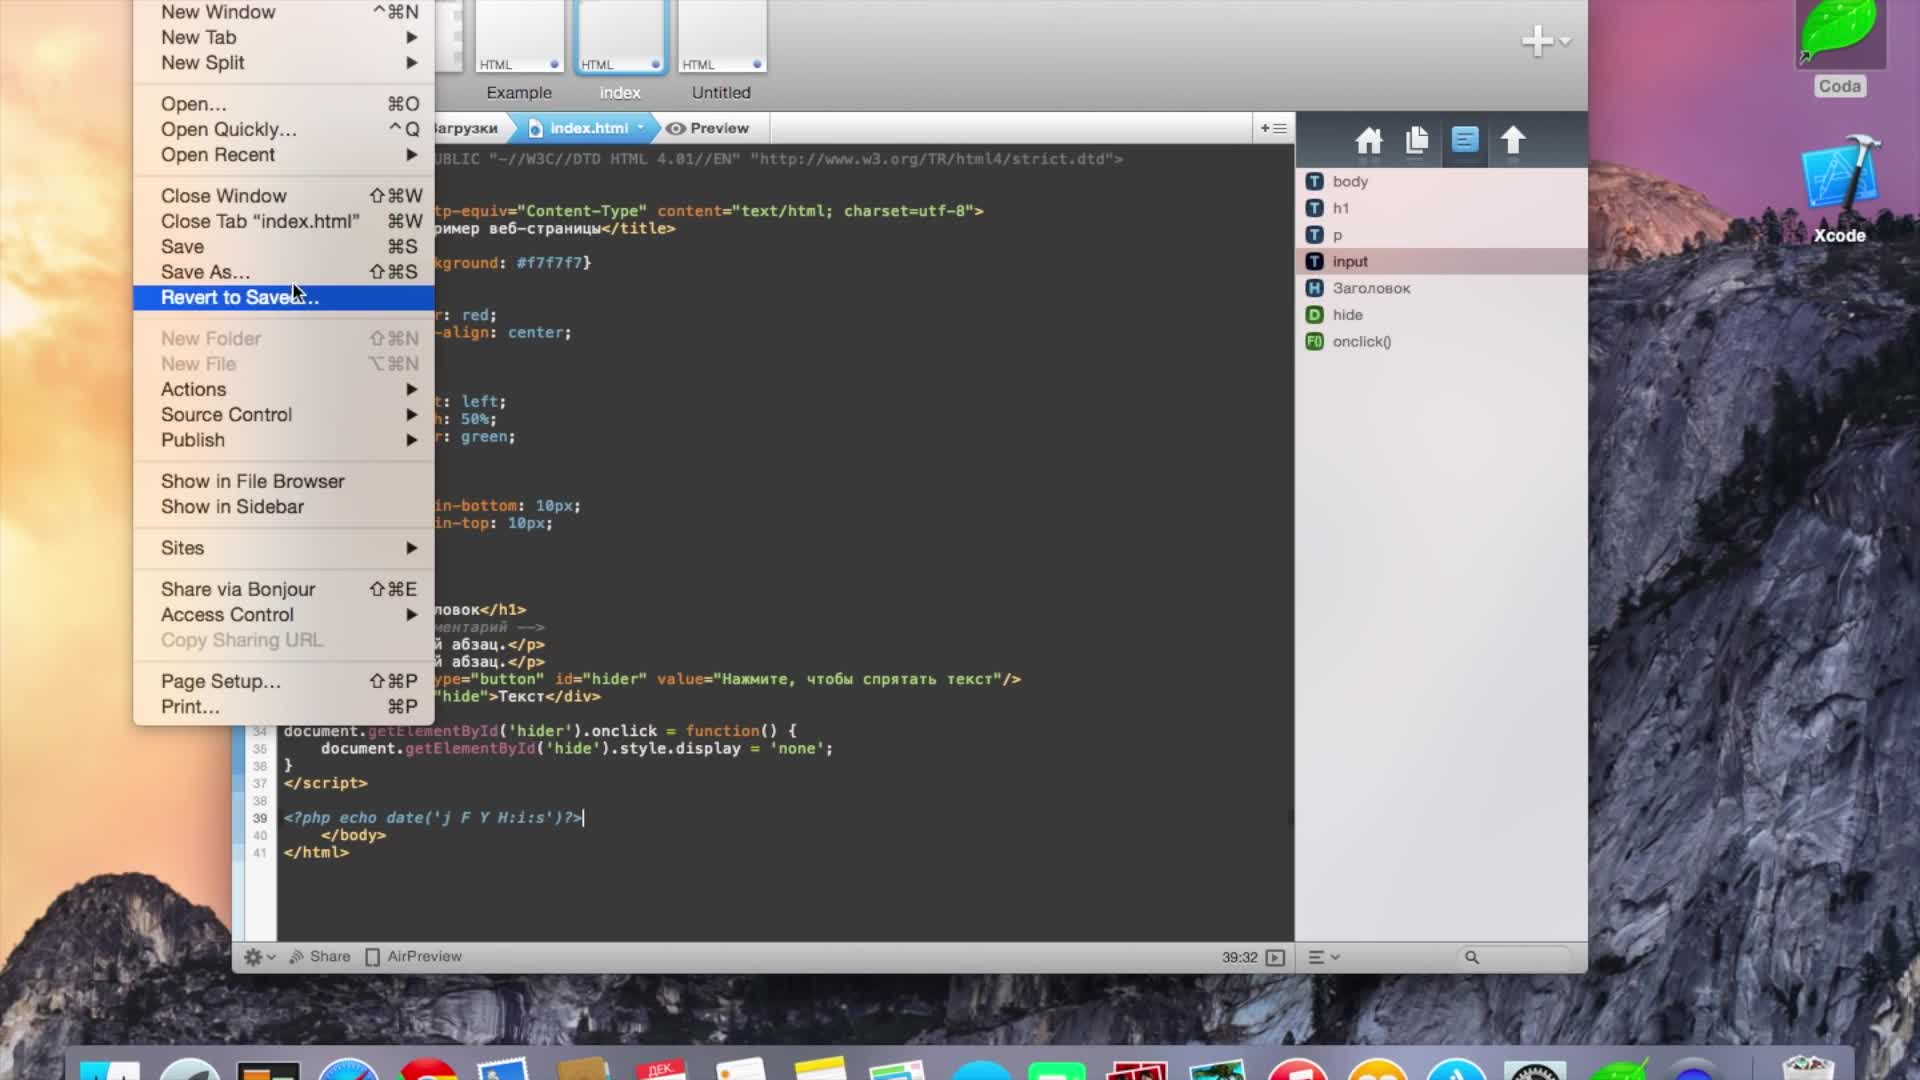Choose Close Window menu item
The height and width of the screenshot is (1080, 1920).
click(284, 196)
